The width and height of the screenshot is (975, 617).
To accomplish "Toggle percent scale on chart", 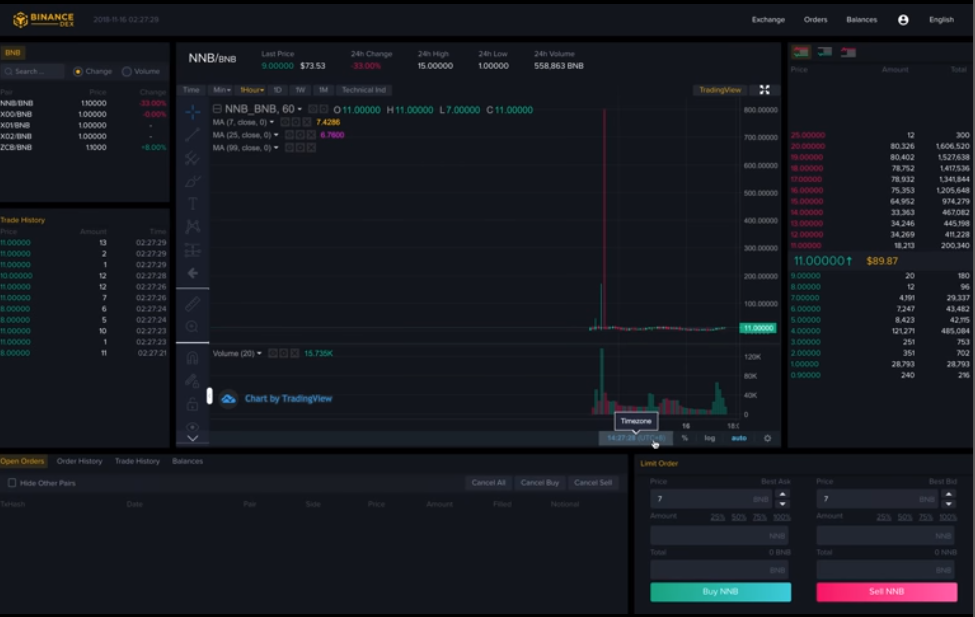I will coord(685,438).
